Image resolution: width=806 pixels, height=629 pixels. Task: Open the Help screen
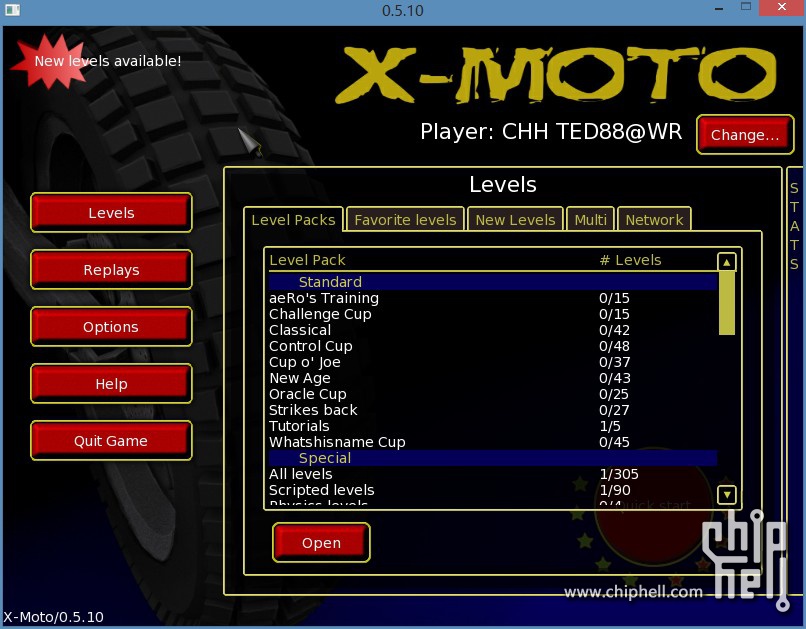click(111, 384)
